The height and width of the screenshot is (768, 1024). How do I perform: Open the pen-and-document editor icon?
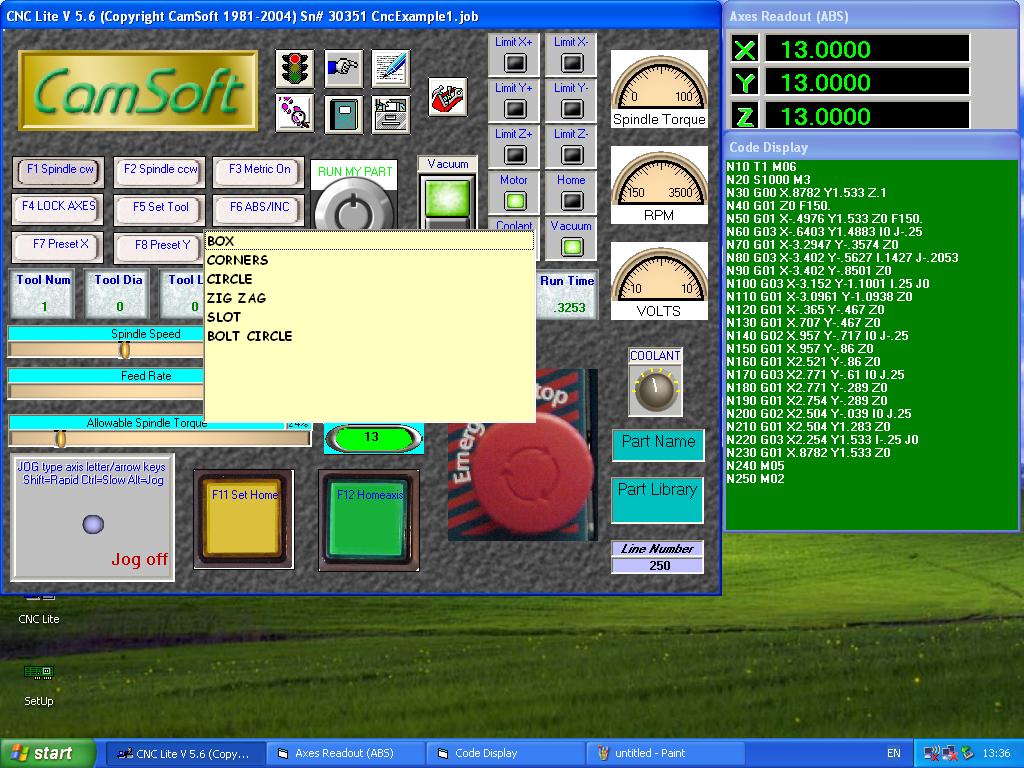point(391,69)
